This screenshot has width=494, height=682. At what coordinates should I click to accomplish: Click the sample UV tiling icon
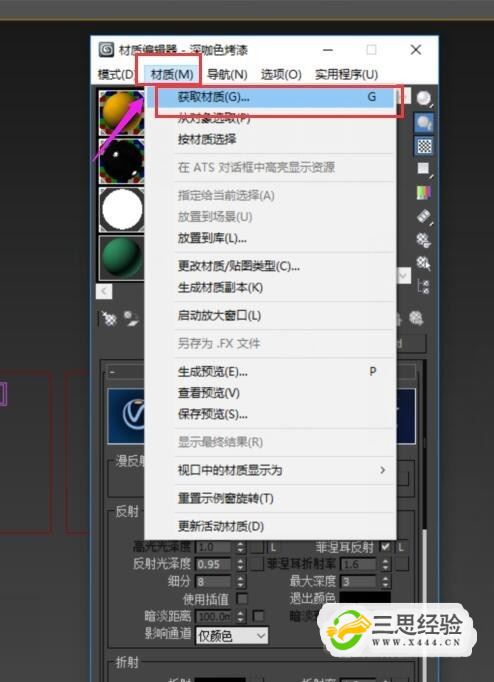(424, 169)
